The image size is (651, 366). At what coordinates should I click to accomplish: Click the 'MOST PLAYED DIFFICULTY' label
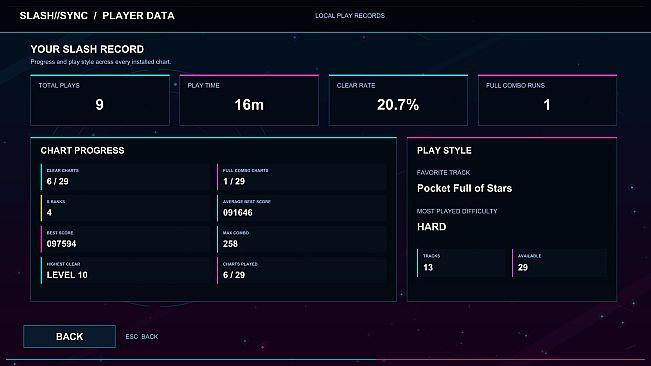[x=457, y=211]
